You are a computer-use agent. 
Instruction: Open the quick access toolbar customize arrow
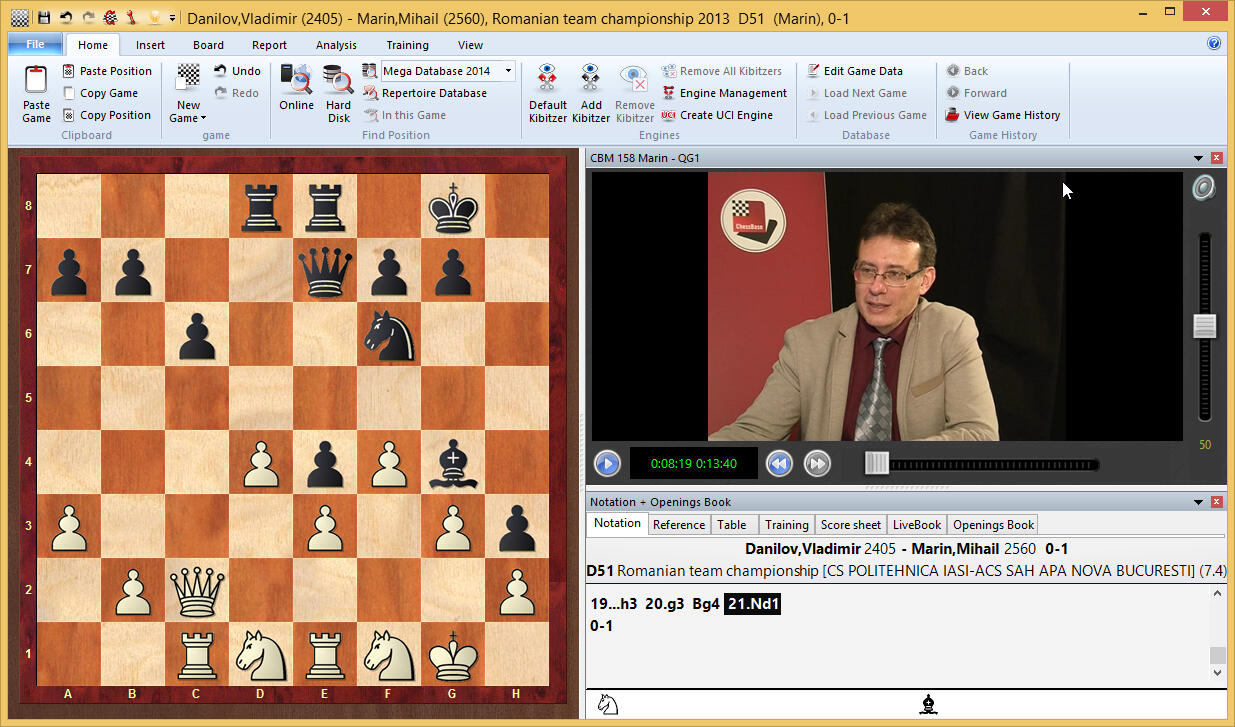(173, 18)
